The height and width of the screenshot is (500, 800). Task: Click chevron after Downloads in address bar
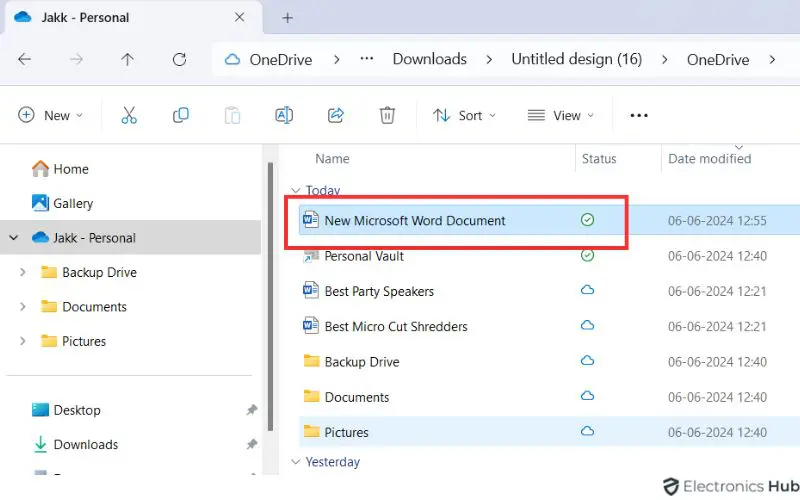[489, 60]
